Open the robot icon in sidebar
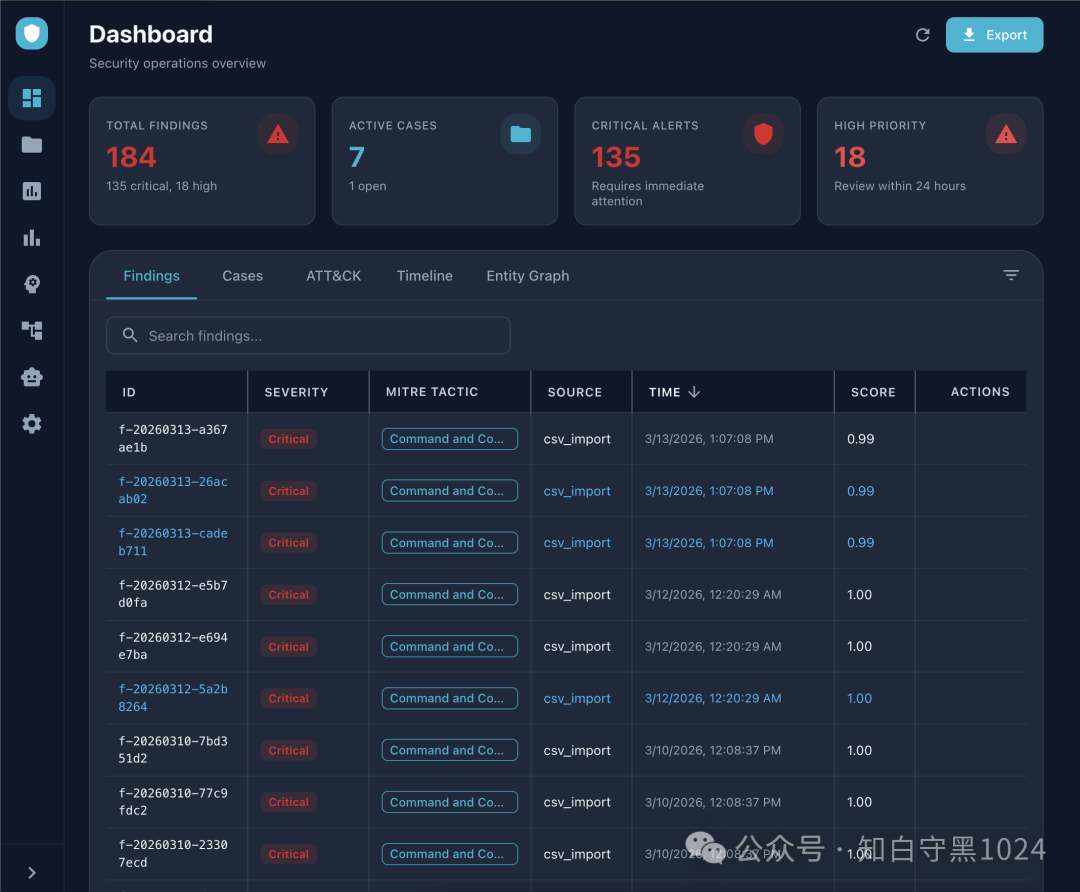The width and height of the screenshot is (1080, 892). (32, 377)
